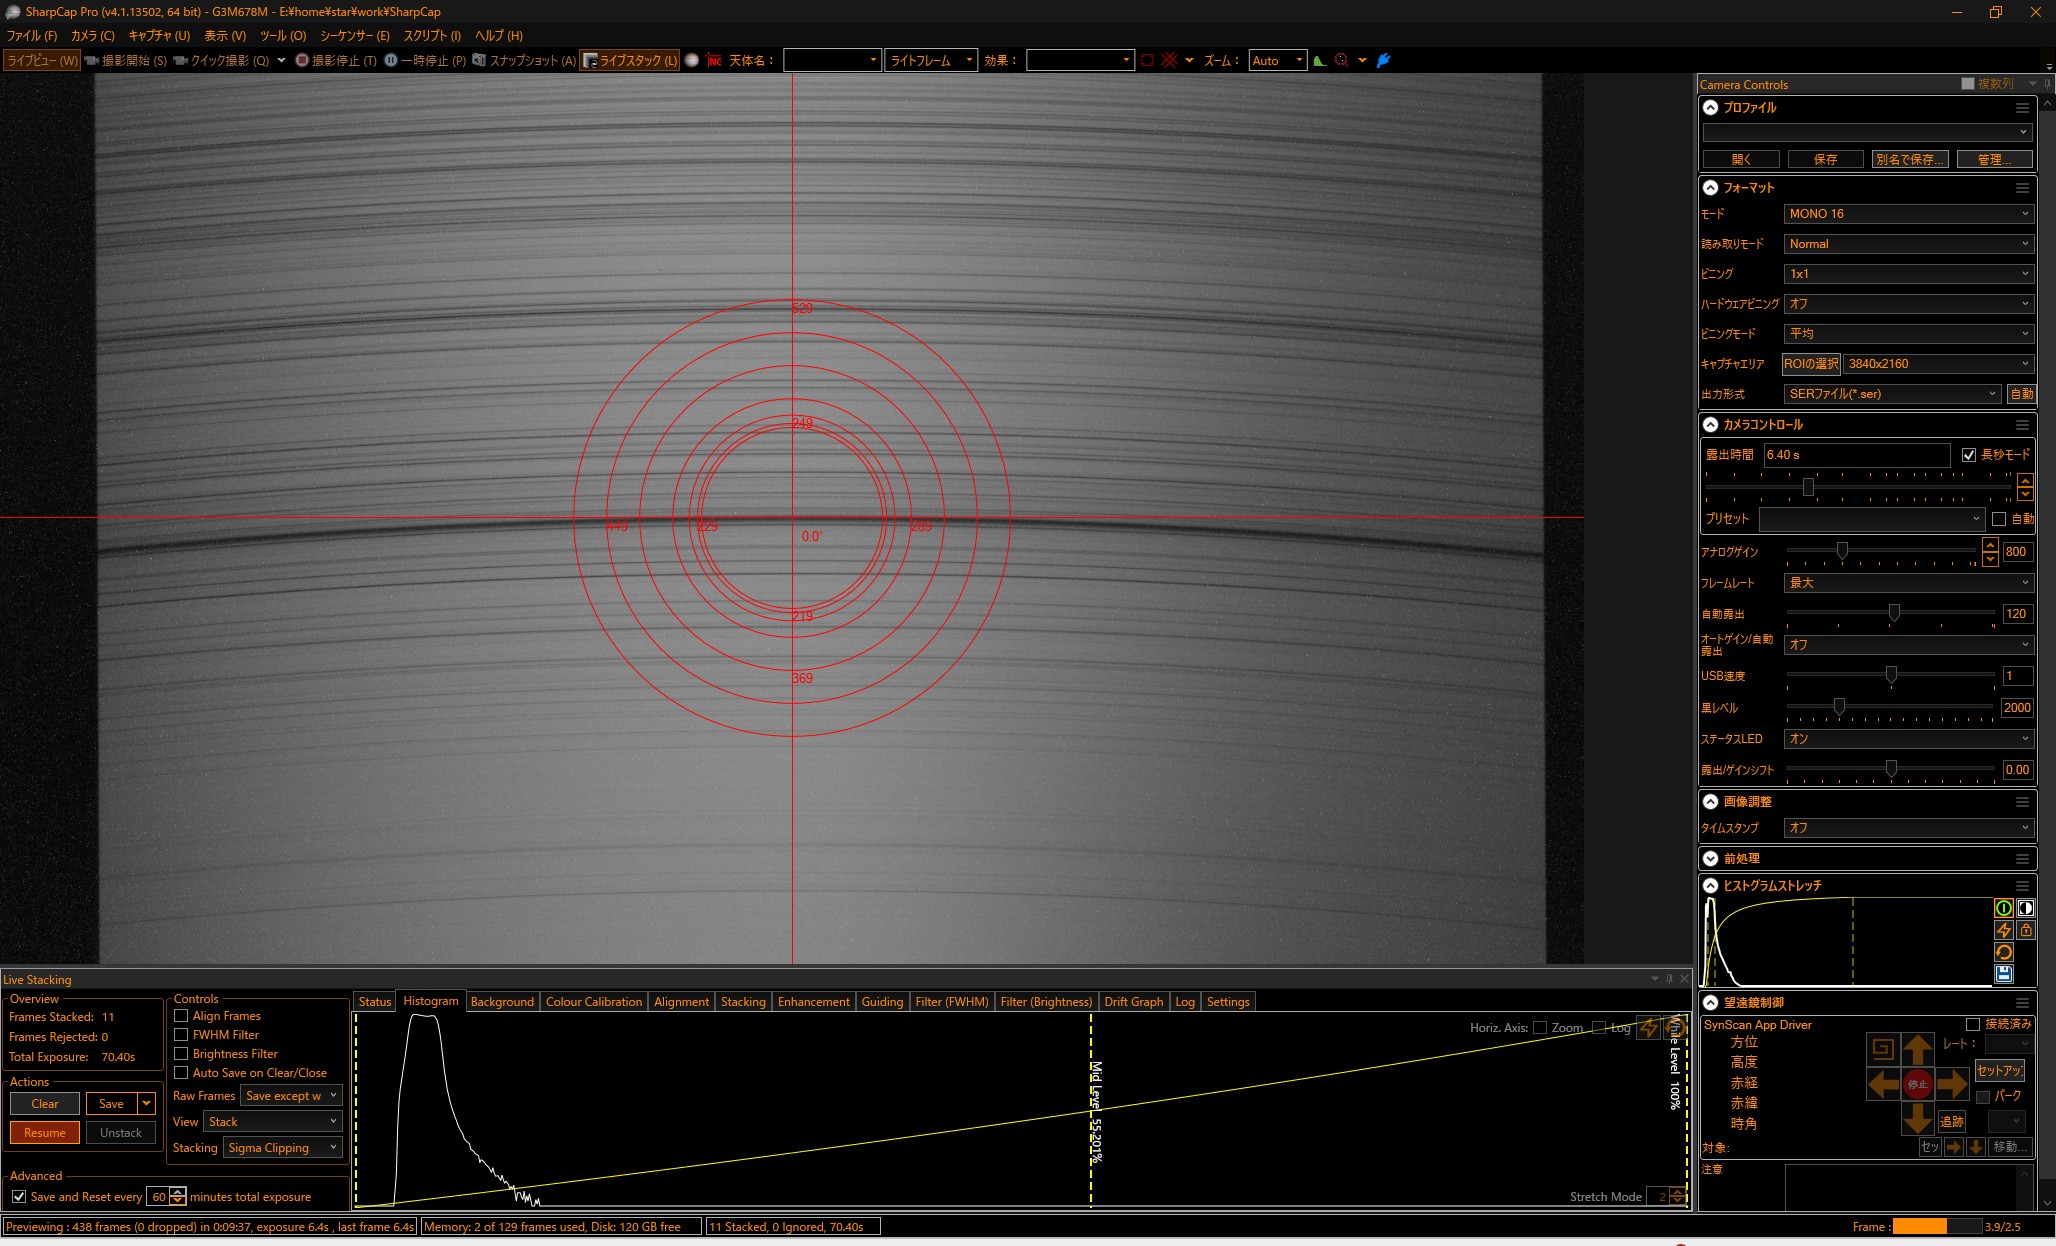2056x1246 pixels.
Task: Click the auto-stretch lightning bolt icon
Action: [2004, 930]
